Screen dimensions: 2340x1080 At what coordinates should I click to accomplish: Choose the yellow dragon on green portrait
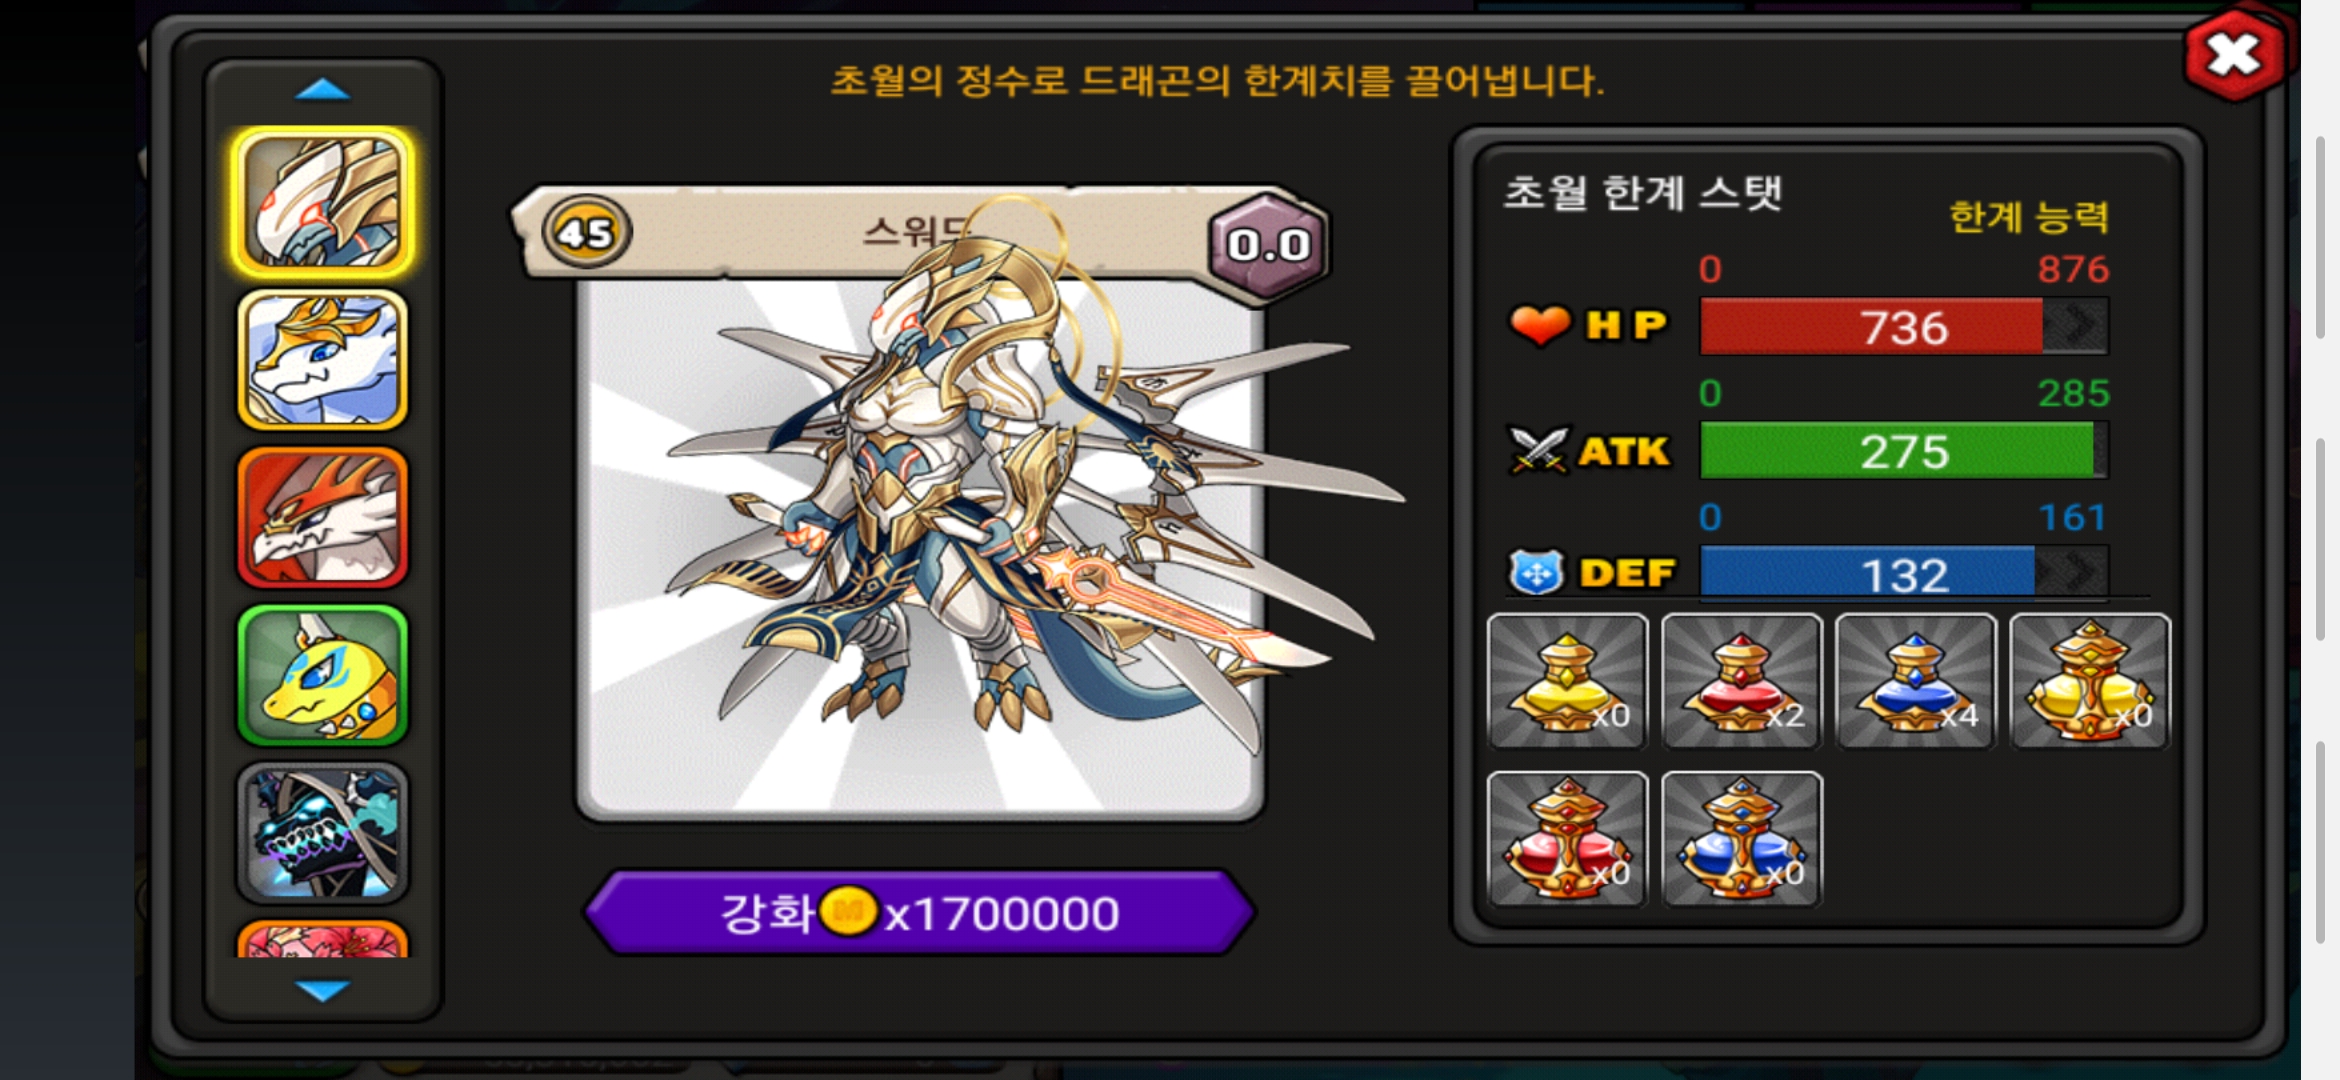pyautogui.click(x=322, y=676)
